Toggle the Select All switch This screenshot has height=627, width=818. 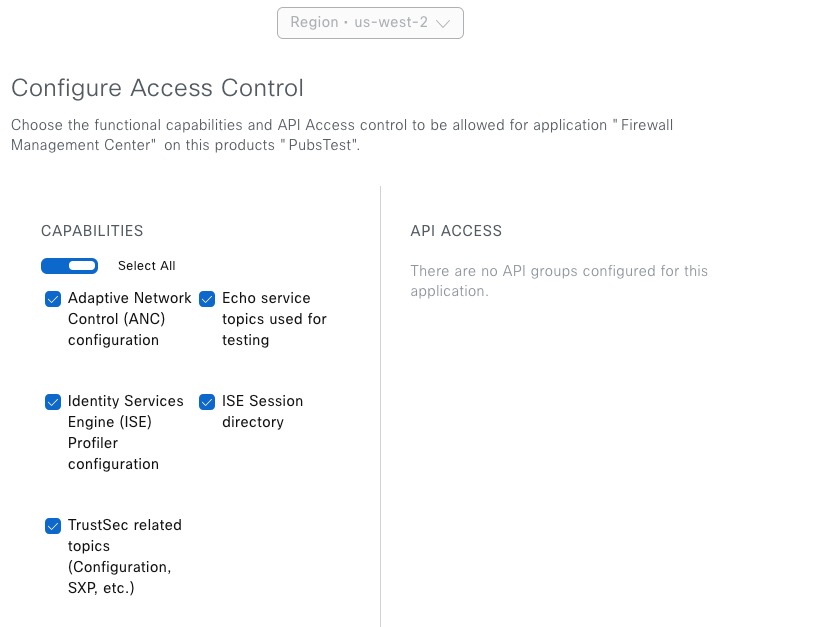(69, 266)
